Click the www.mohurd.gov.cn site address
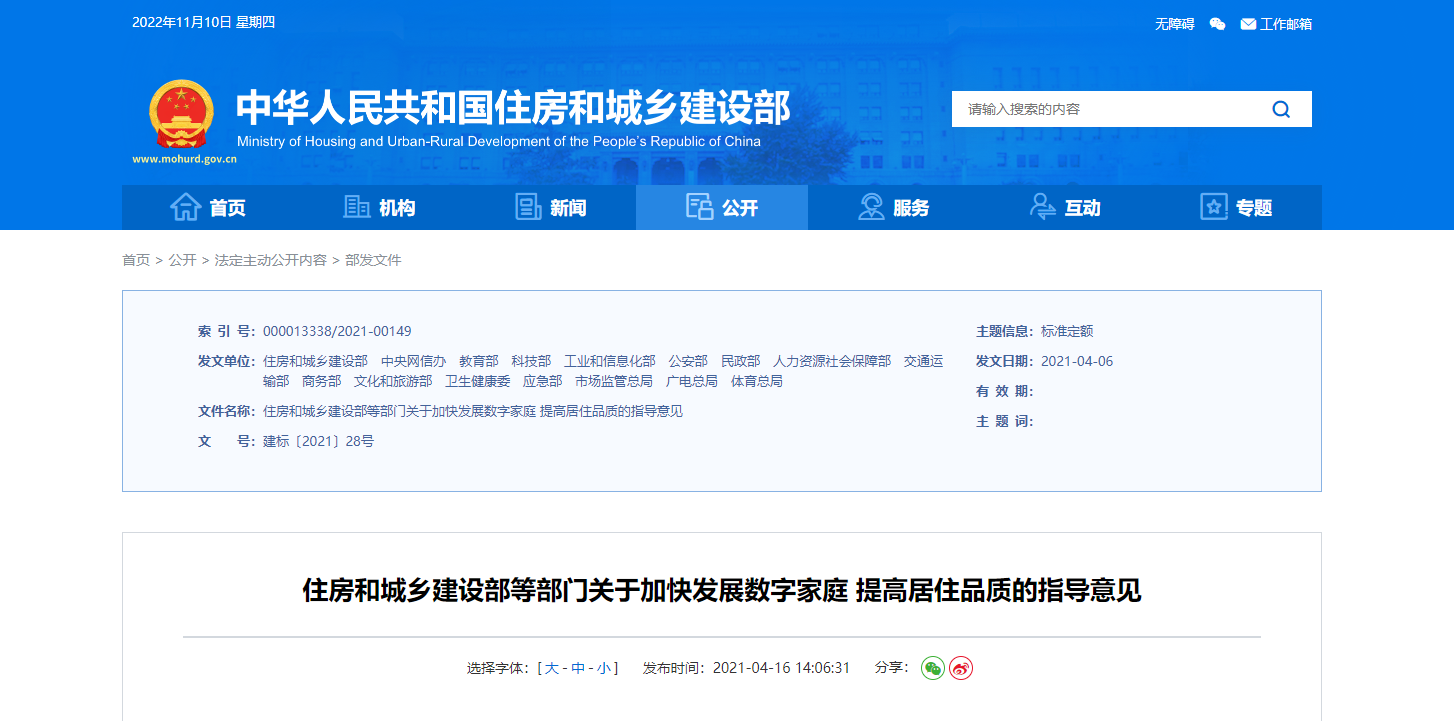This screenshot has height=721, width=1454. (184, 159)
